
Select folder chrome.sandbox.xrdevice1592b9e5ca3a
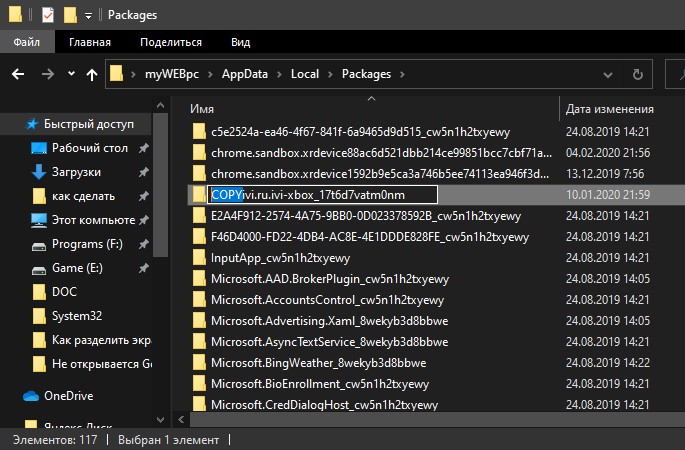click(x=380, y=174)
